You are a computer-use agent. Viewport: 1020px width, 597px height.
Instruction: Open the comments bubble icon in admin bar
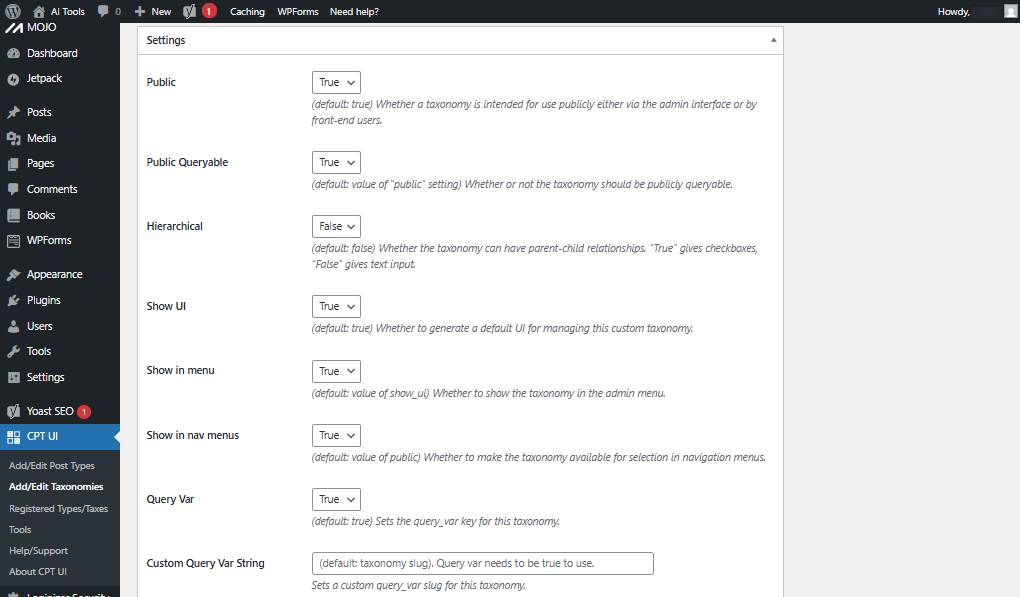pyautogui.click(x=104, y=11)
